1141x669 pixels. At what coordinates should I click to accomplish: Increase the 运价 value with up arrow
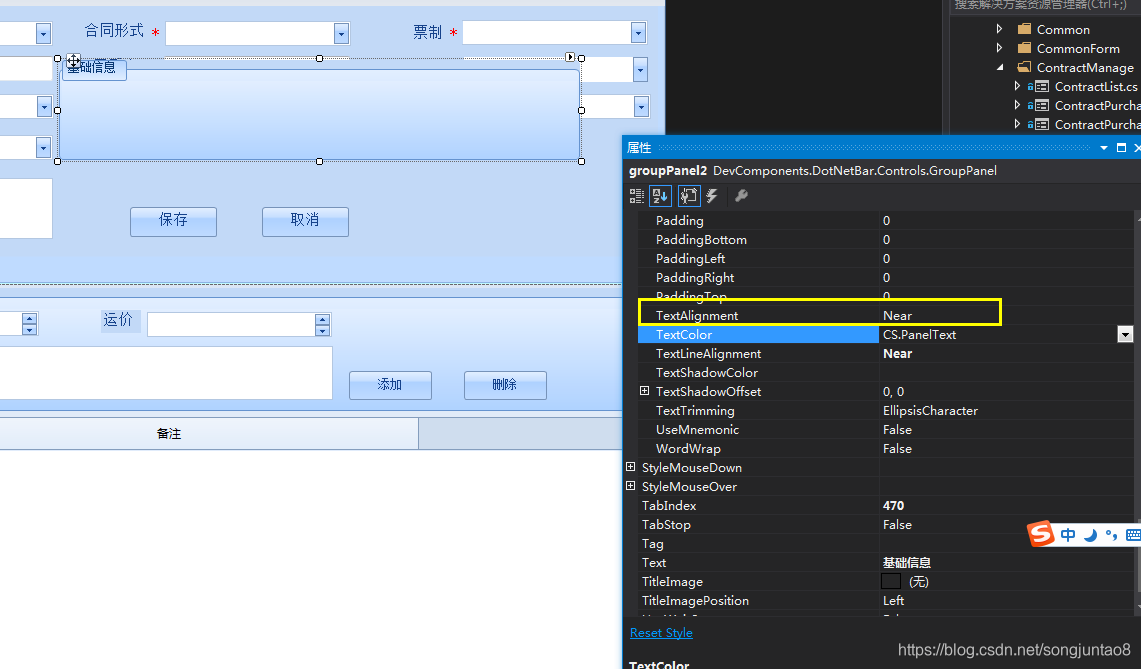coord(322,319)
